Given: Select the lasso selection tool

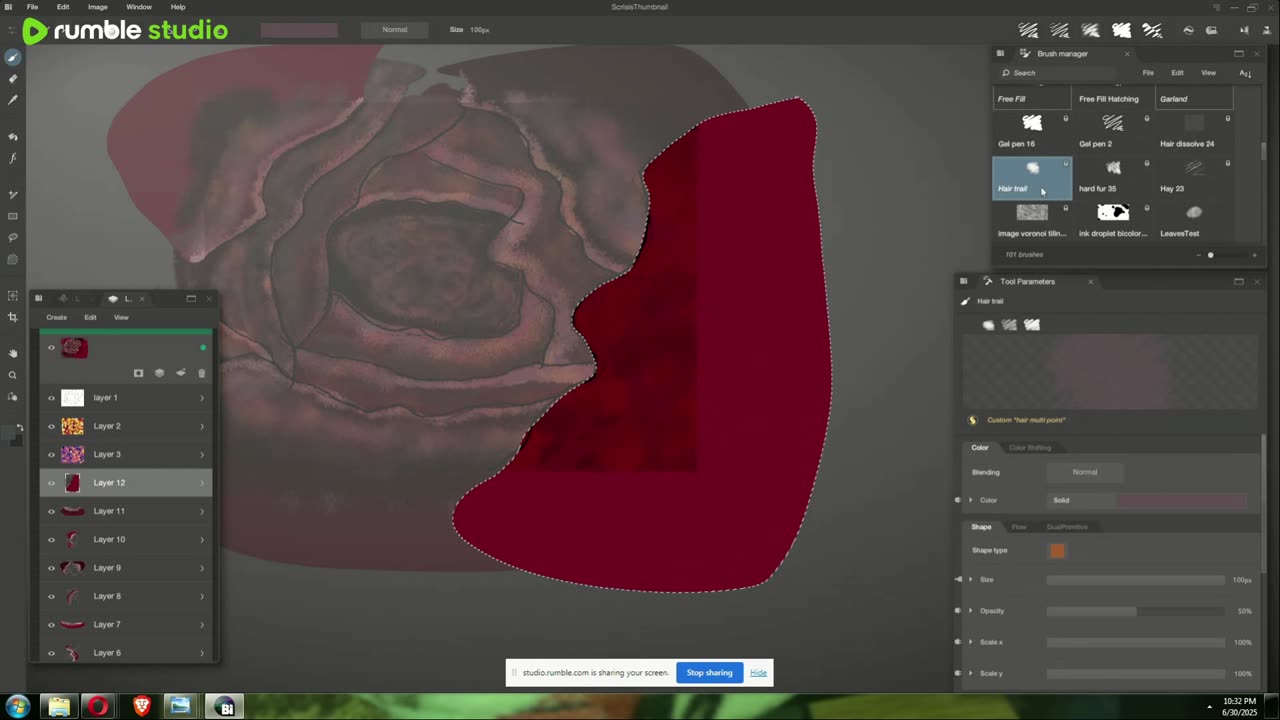Looking at the screenshot, I should pyautogui.click(x=13, y=238).
